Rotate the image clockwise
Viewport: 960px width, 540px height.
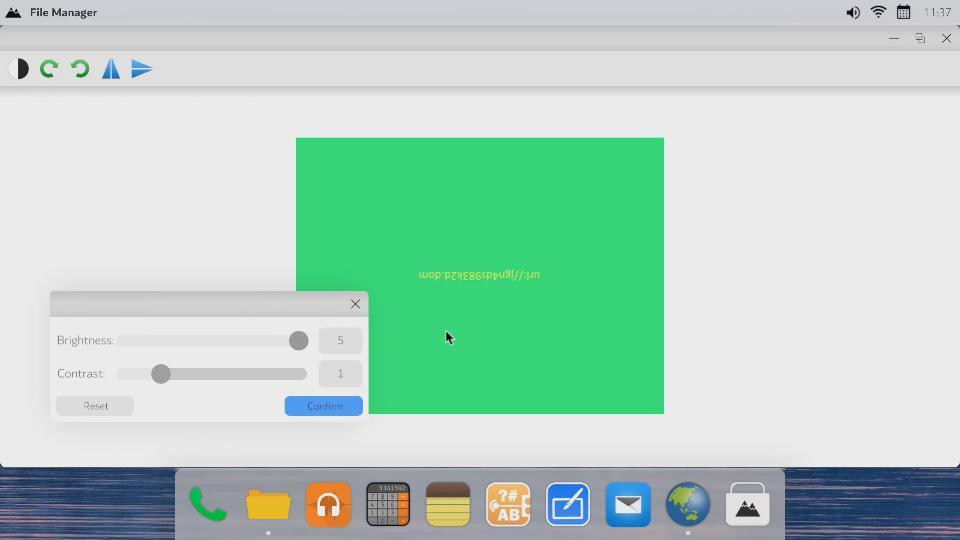click(x=49, y=69)
